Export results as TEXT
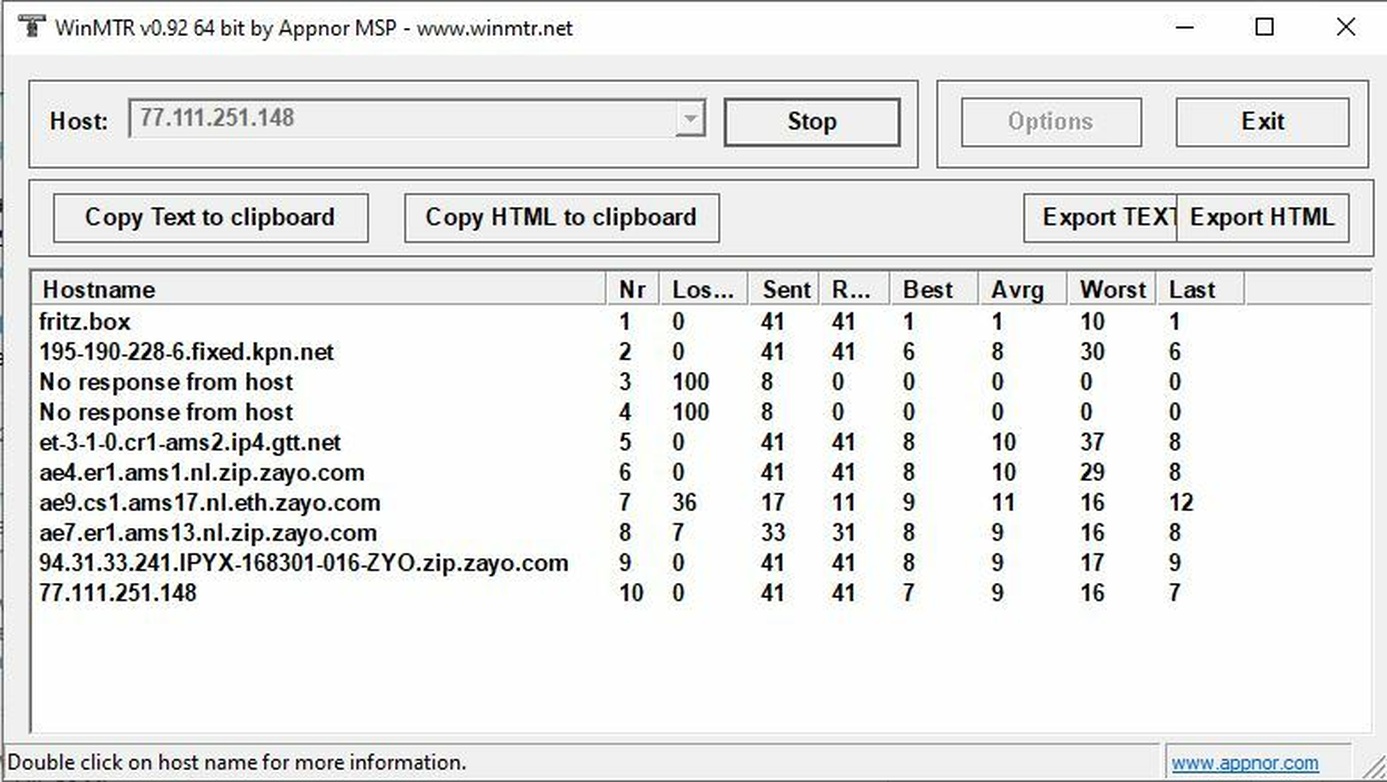The width and height of the screenshot is (1387, 782). [x=1100, y=218]
